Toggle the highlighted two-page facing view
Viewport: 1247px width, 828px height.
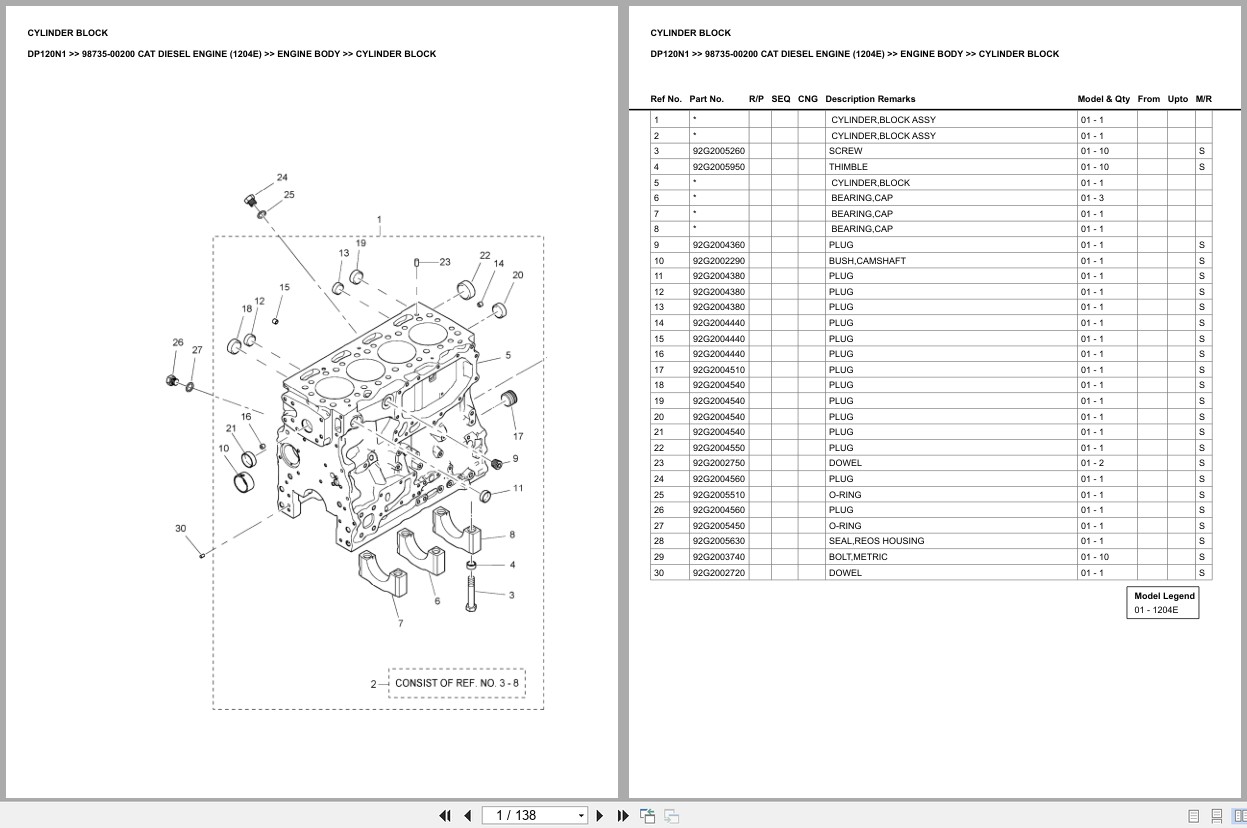pos(1240,815)
